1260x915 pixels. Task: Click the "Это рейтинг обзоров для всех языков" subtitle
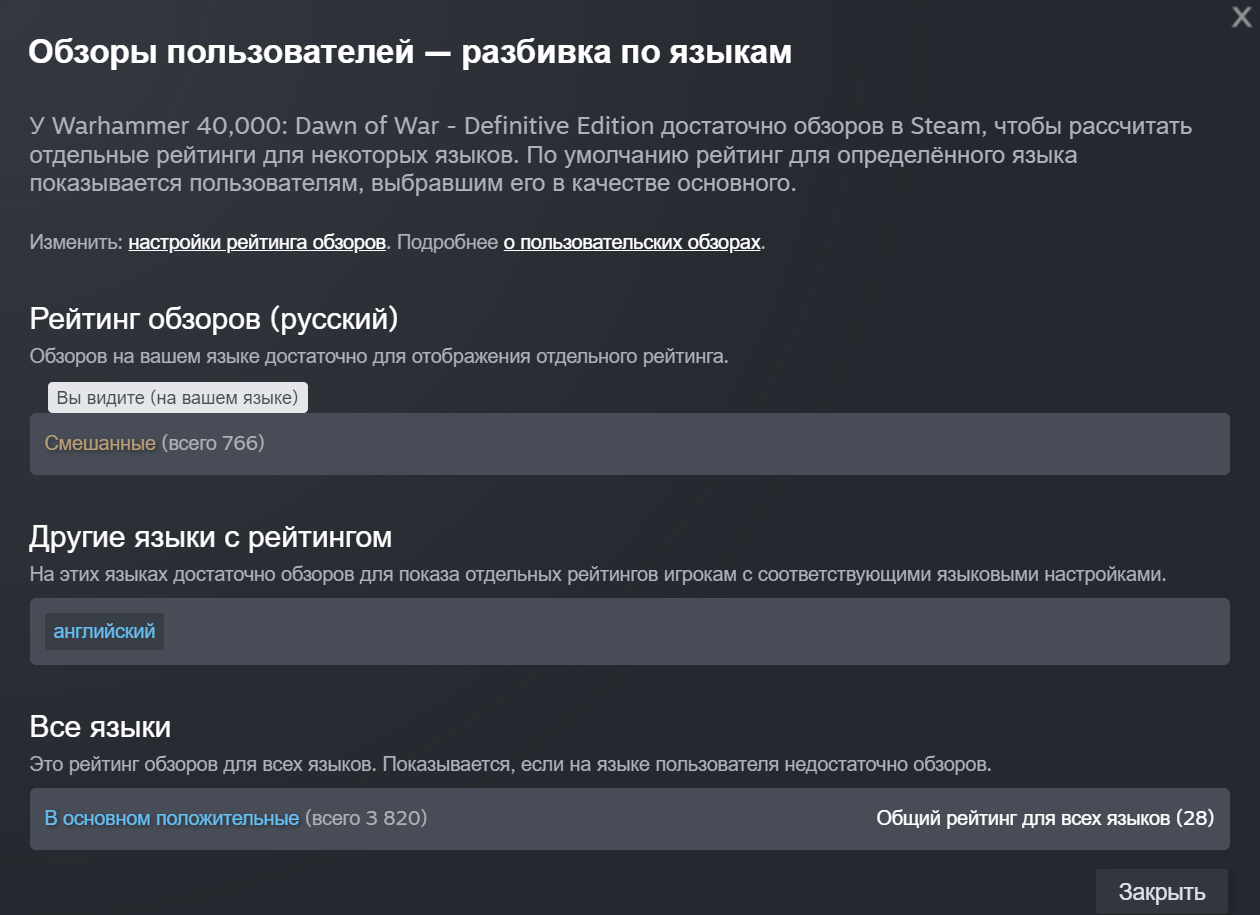(x=510, y=765)
